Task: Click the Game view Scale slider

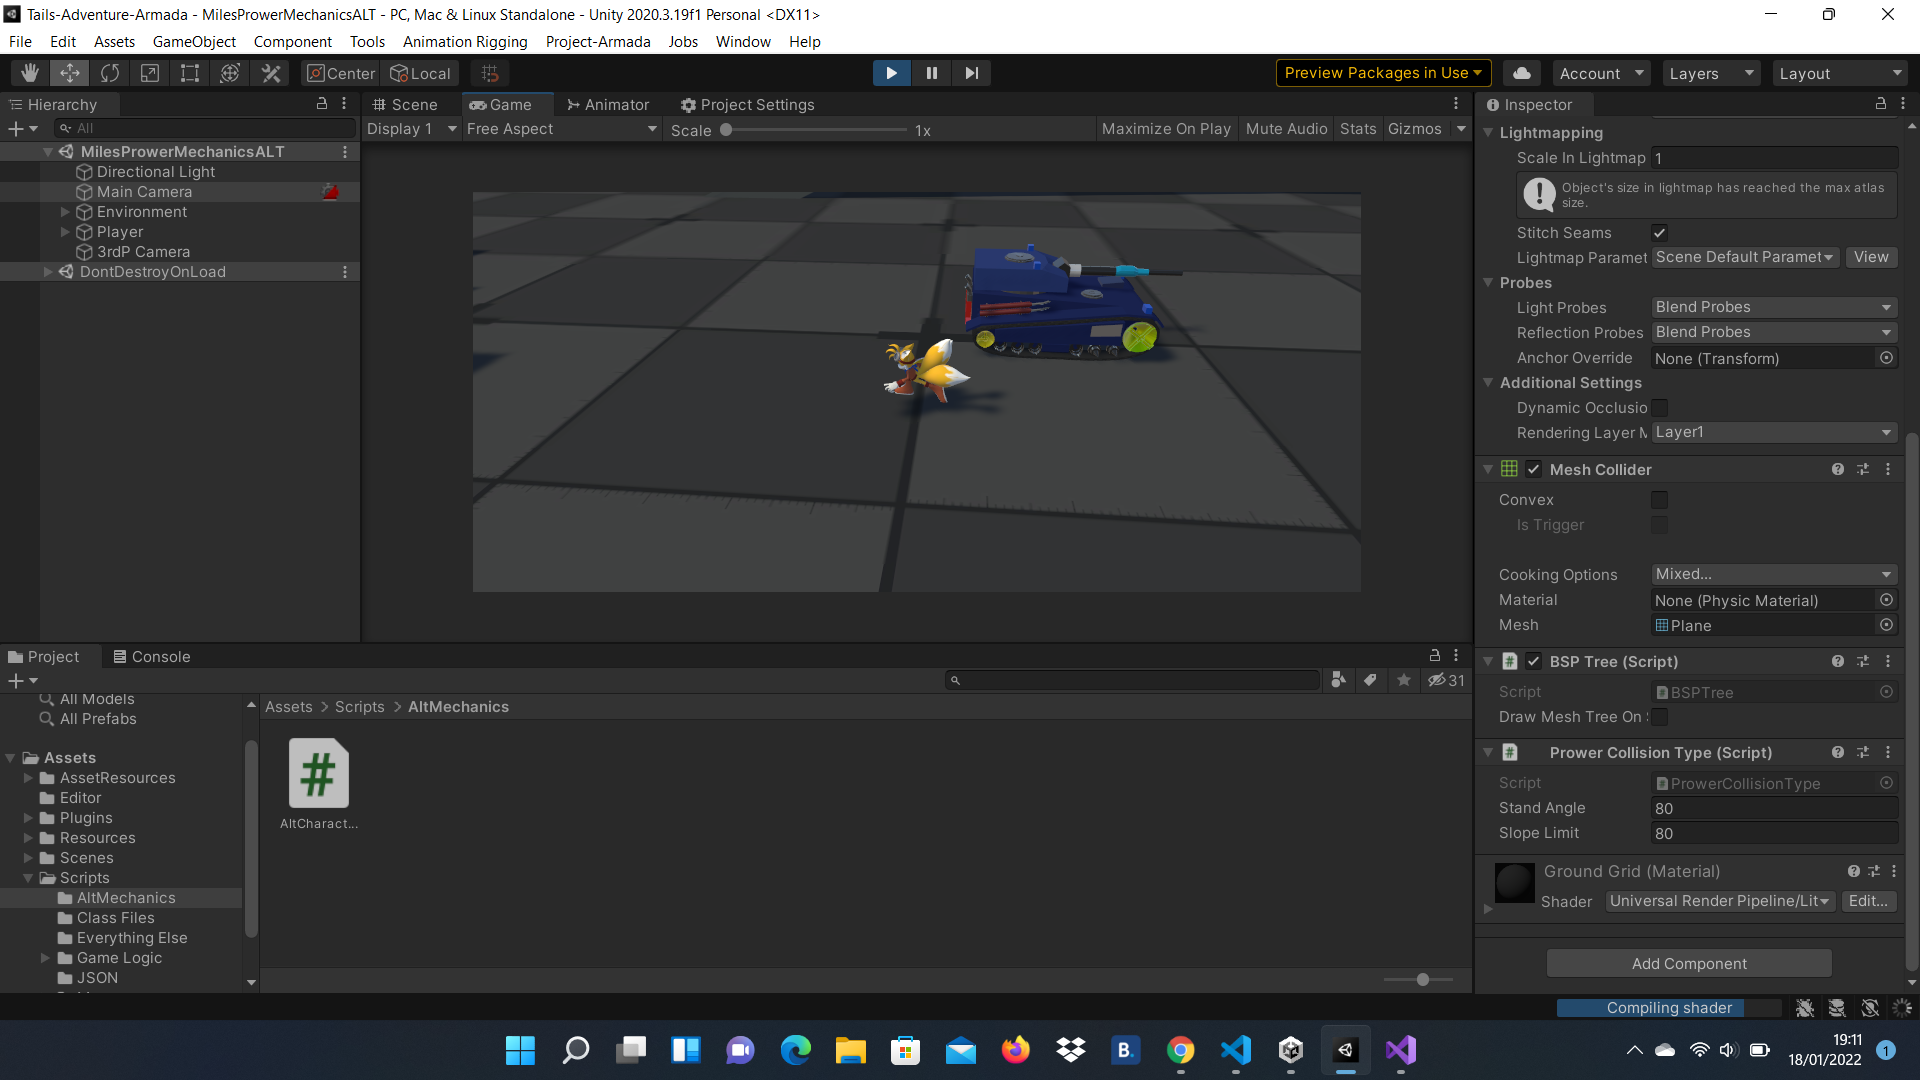Action: (815, 130)
